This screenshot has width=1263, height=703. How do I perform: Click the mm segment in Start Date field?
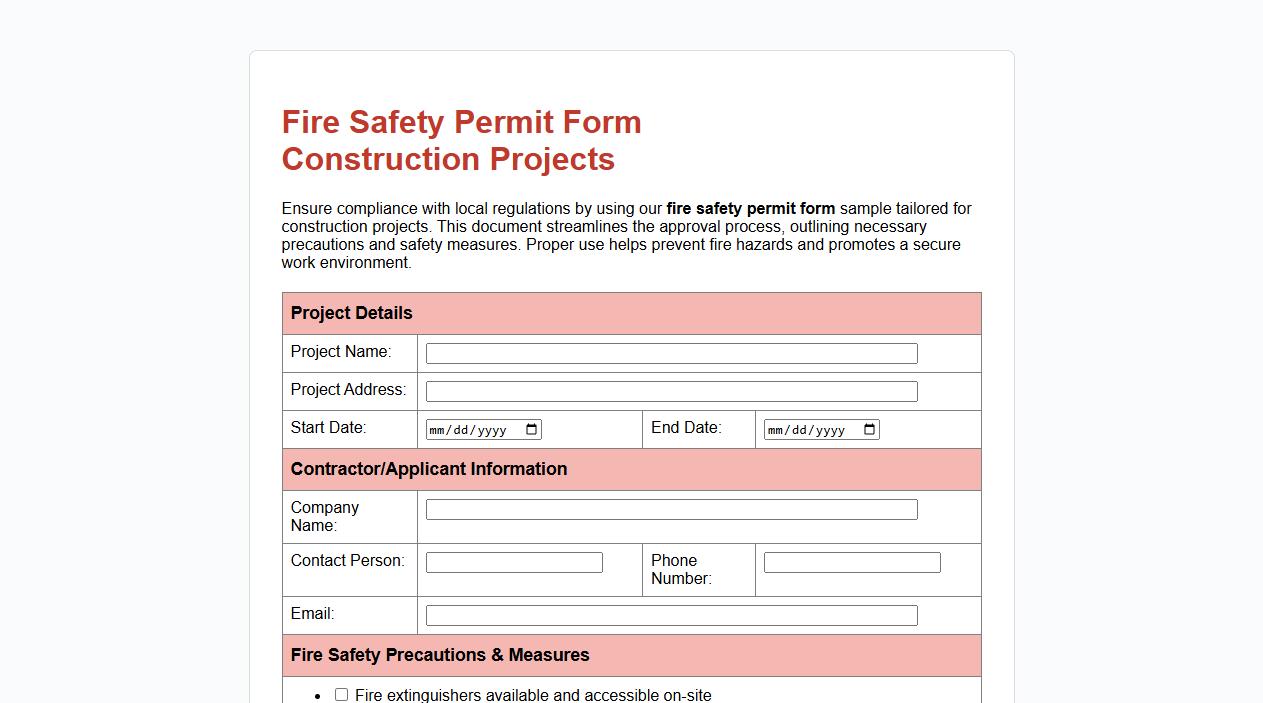click(x=436, y=429)
